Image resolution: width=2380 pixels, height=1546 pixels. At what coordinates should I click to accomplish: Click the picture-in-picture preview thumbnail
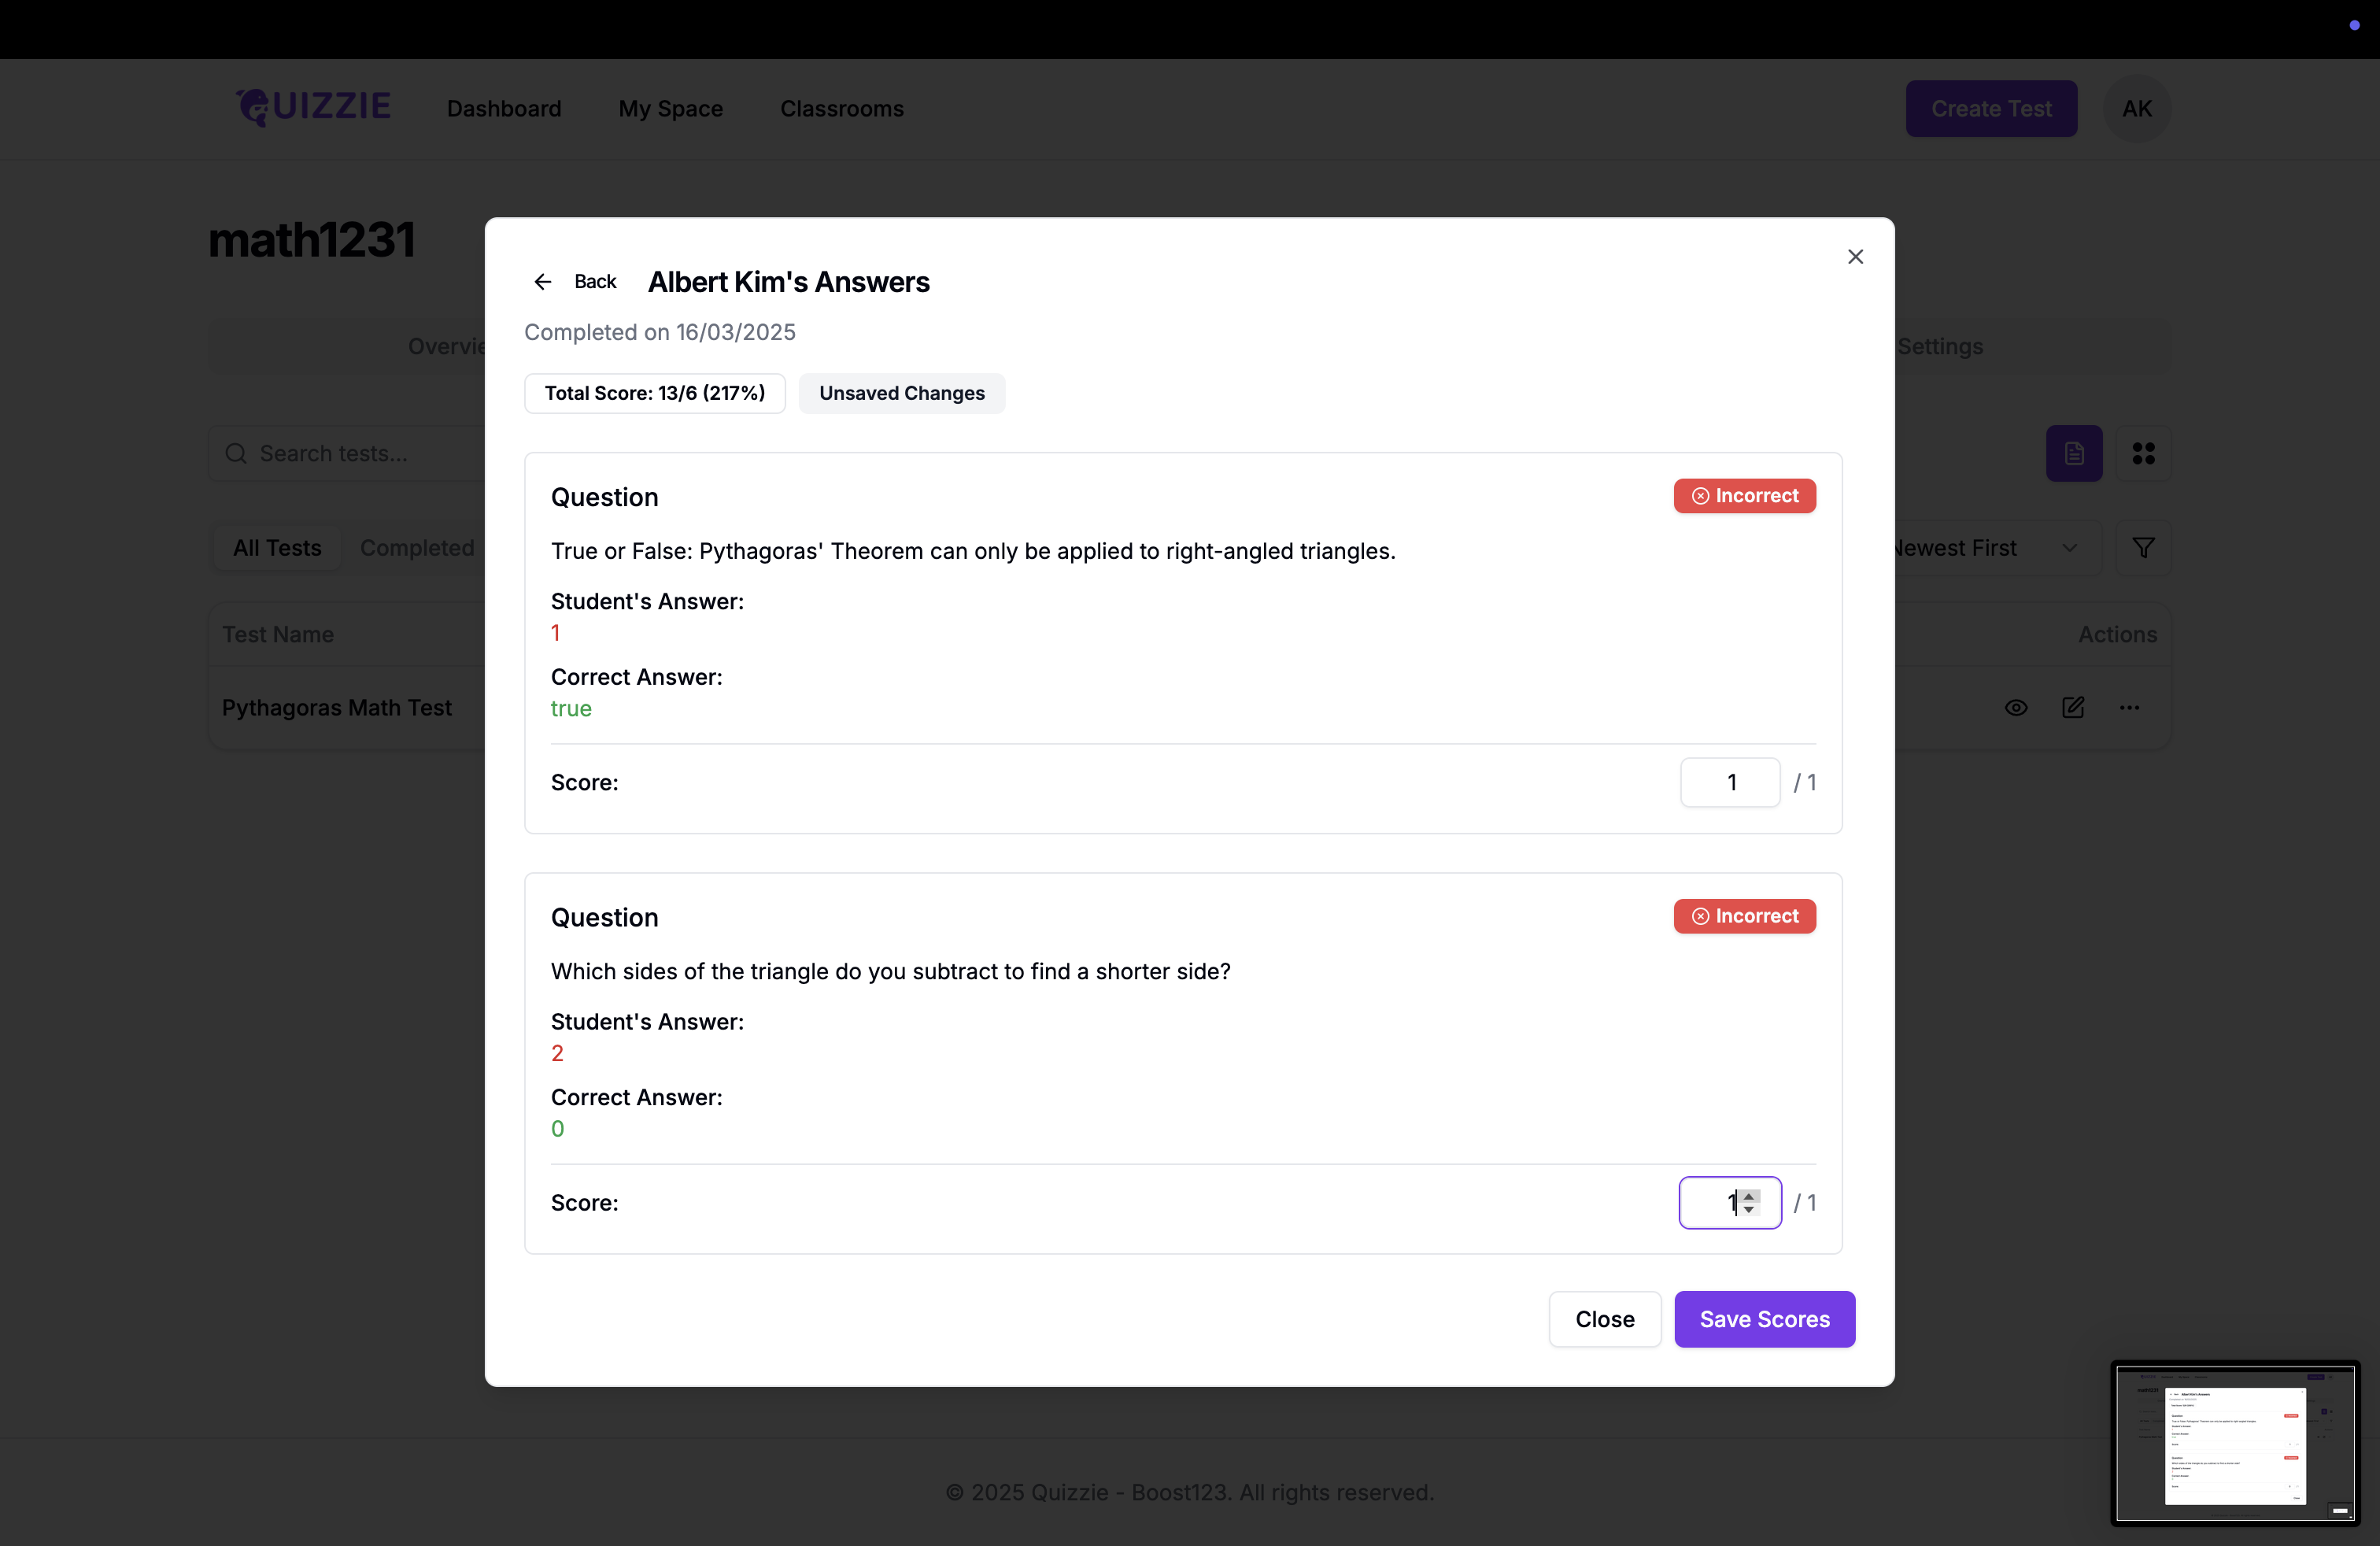(x=2234, y=1442)
